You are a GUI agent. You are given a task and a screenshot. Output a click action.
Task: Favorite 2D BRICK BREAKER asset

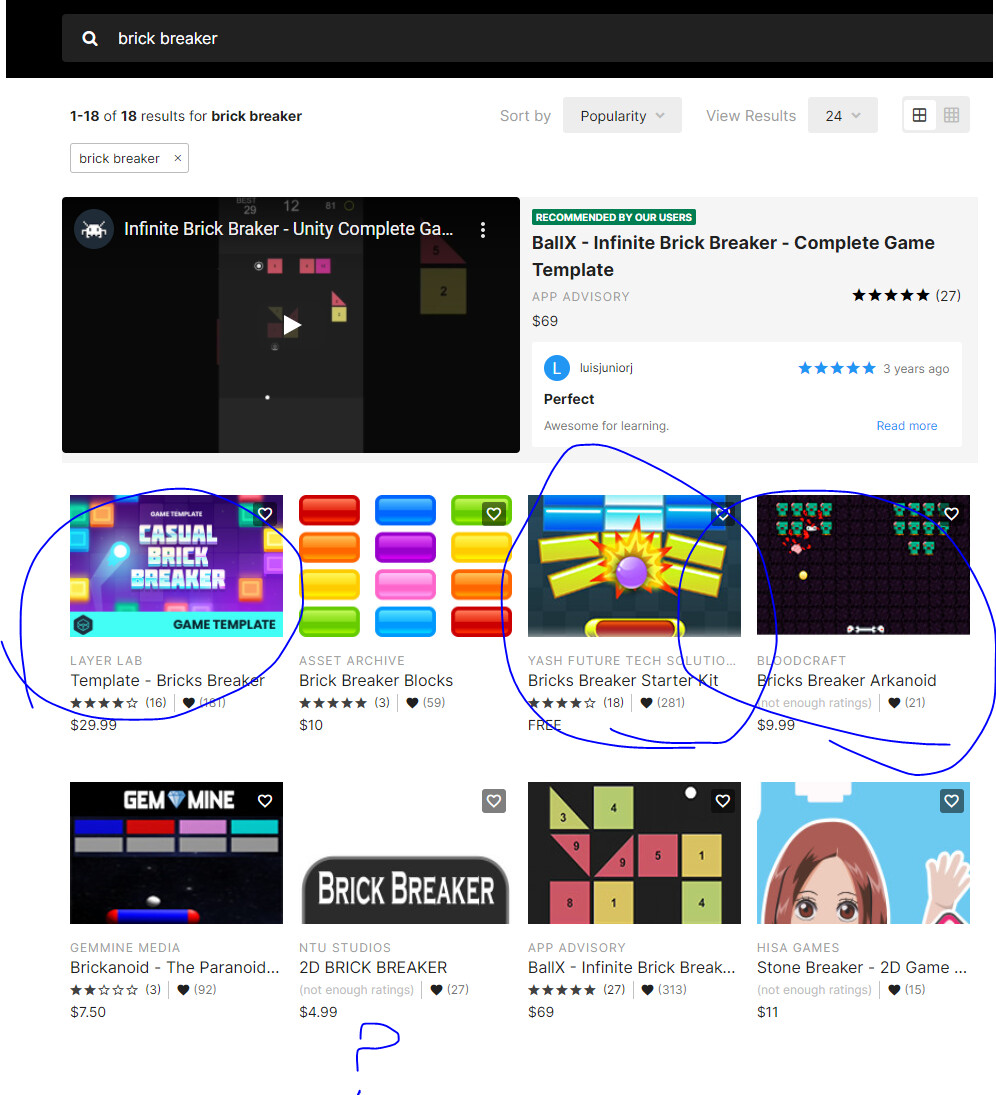click(x=494, y=801)
